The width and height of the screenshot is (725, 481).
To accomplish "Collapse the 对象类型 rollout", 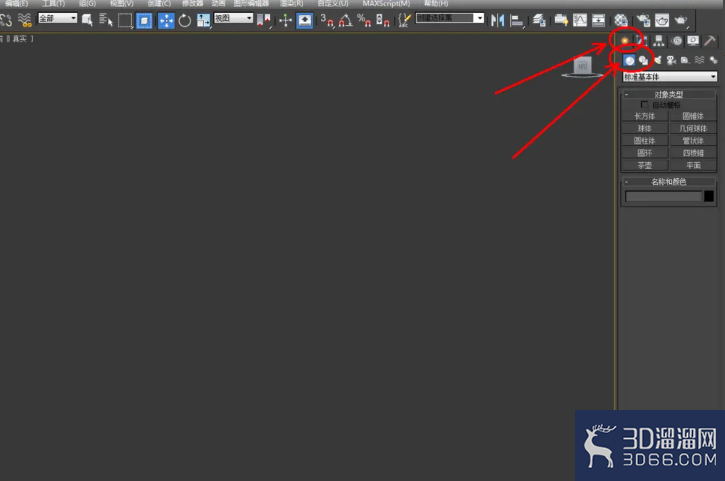I will (669, 94).
